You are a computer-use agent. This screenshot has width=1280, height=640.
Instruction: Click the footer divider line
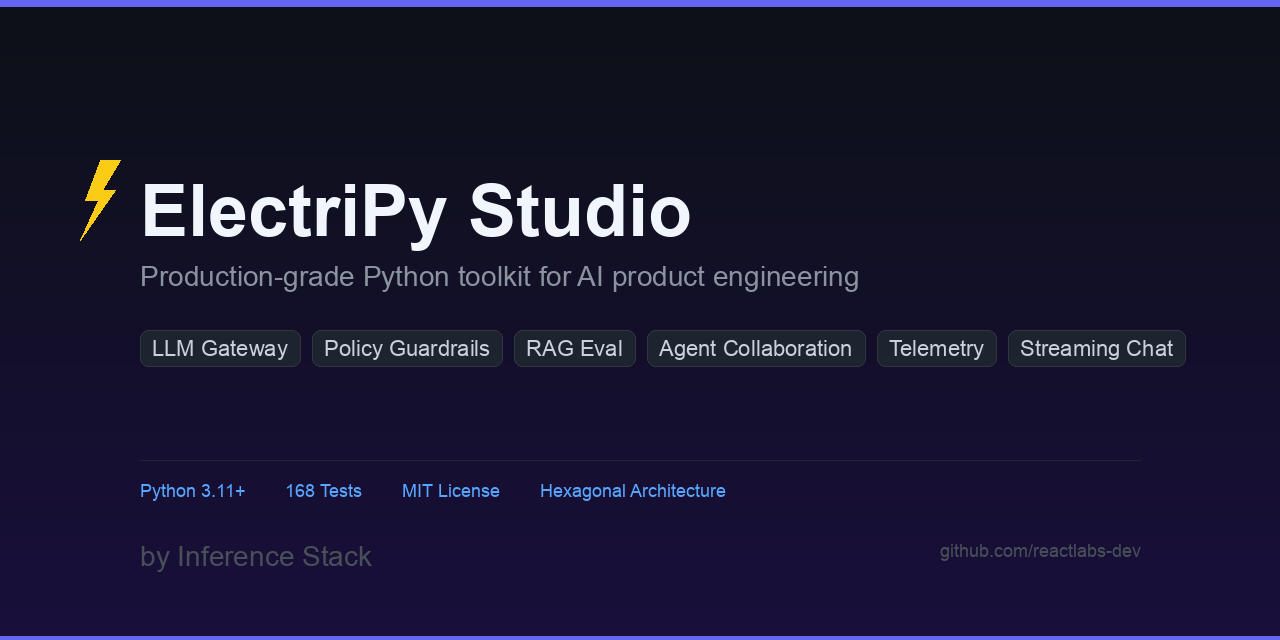pos(640,460)
